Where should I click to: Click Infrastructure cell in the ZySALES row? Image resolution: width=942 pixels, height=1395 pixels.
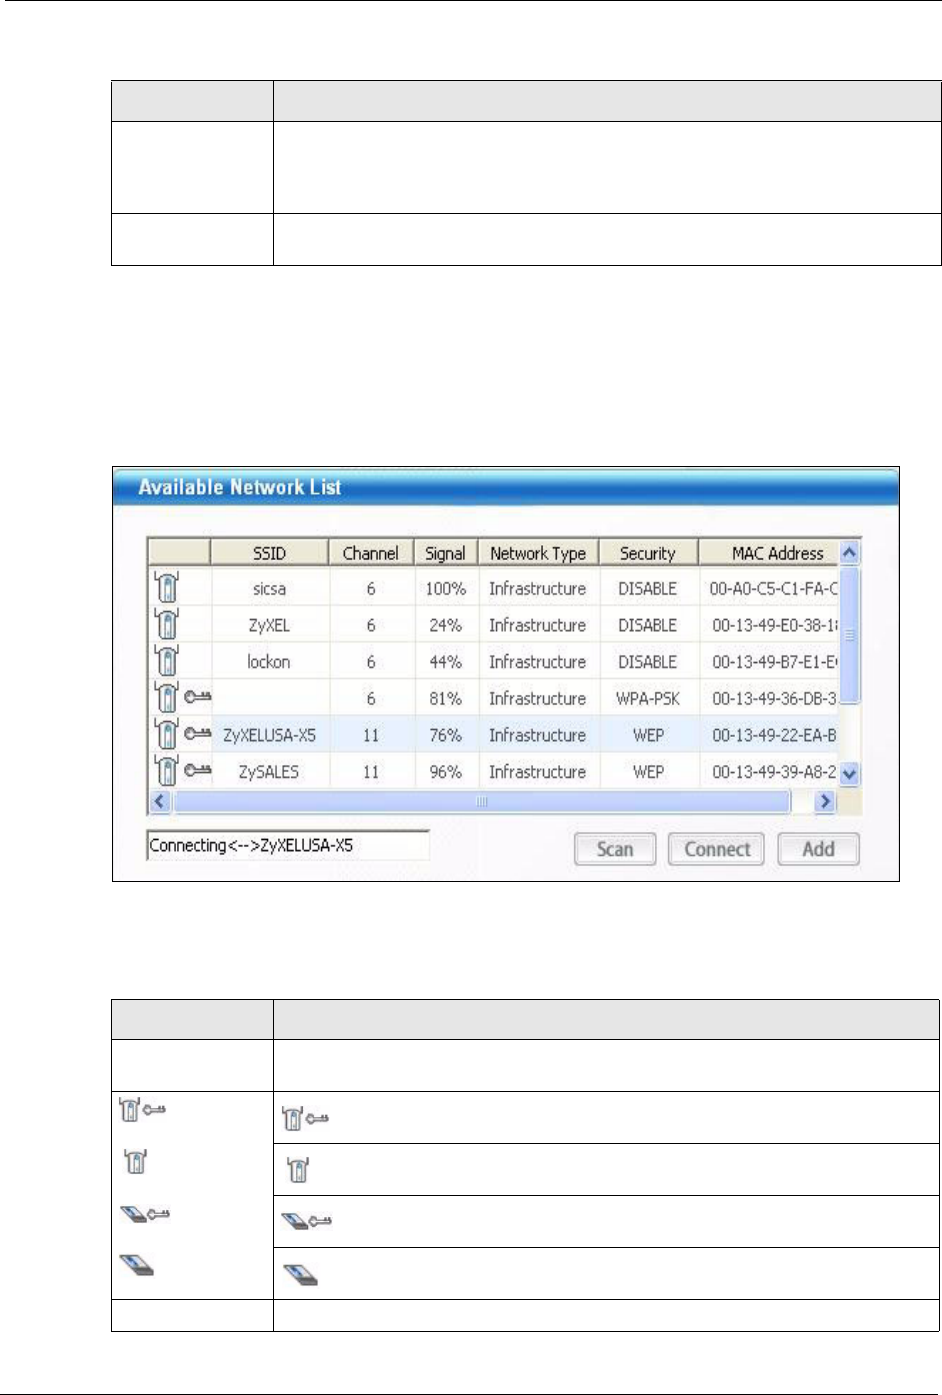[538, 772]
